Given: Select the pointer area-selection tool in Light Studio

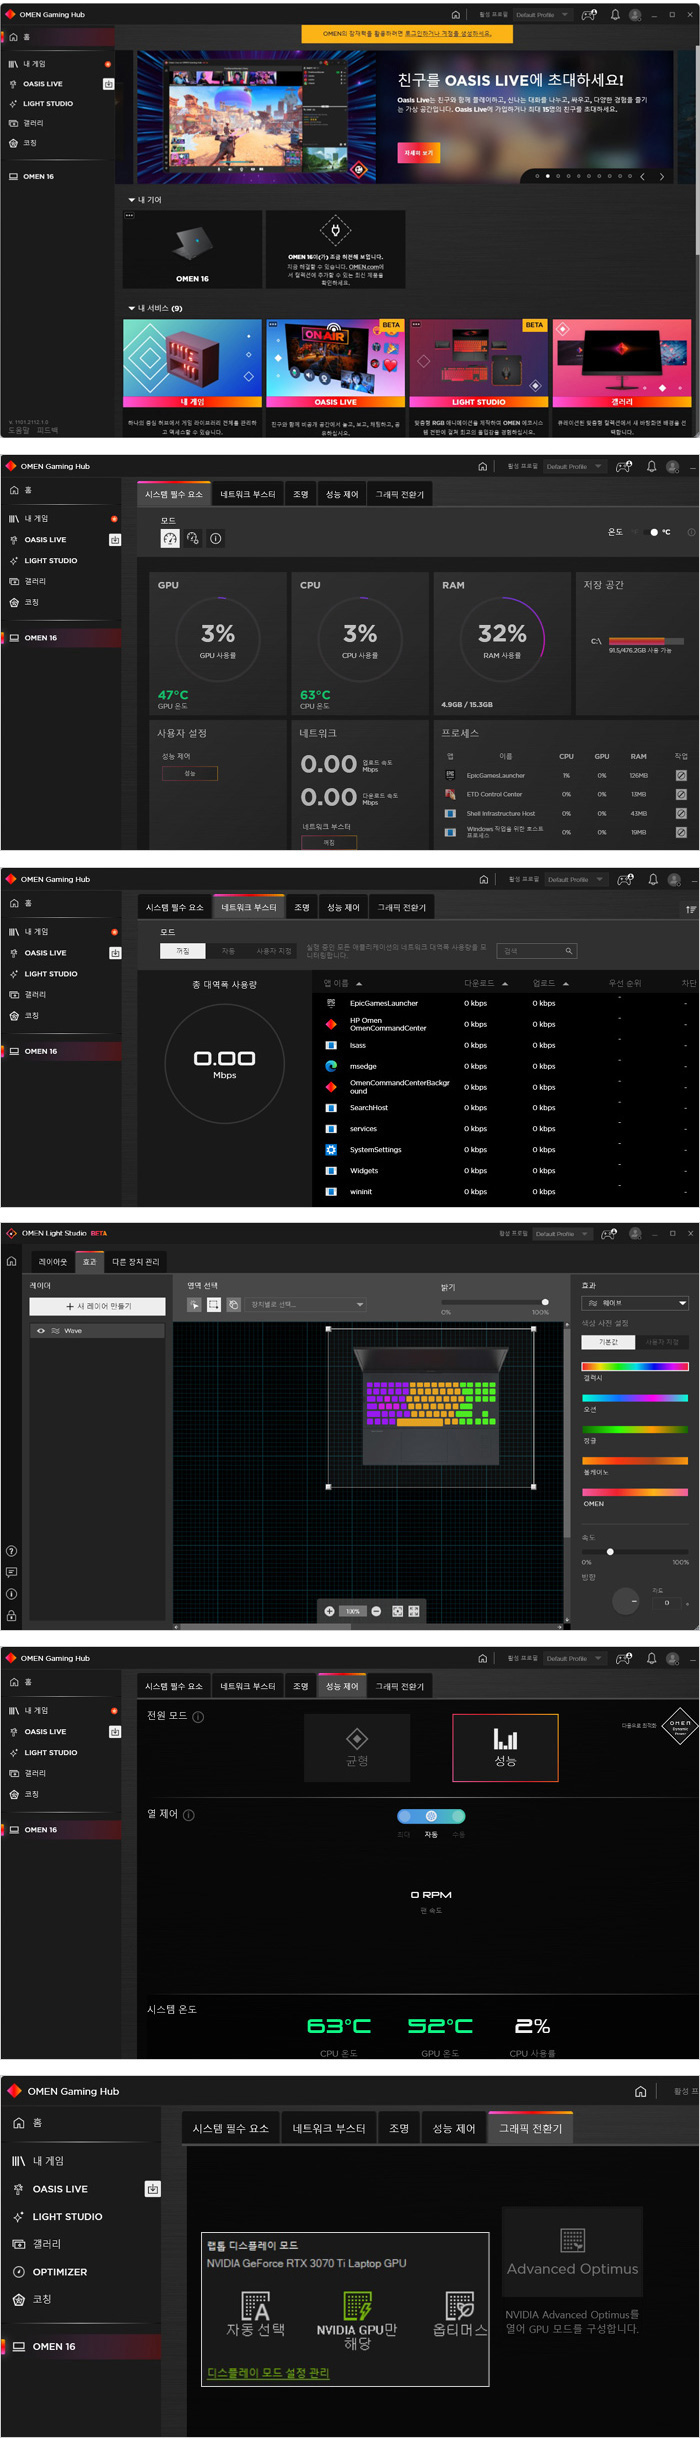Looking at the screenshot, I should point(194,1305).
